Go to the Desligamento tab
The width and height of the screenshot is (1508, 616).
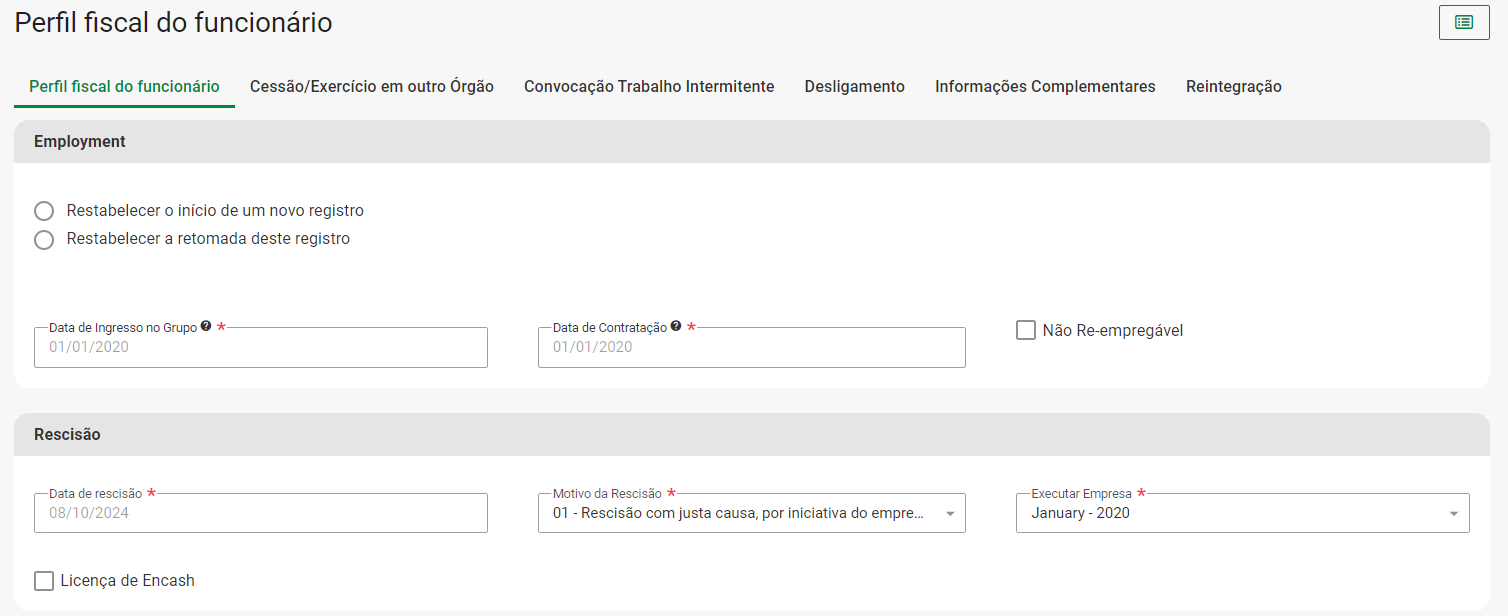click(854, 87)
